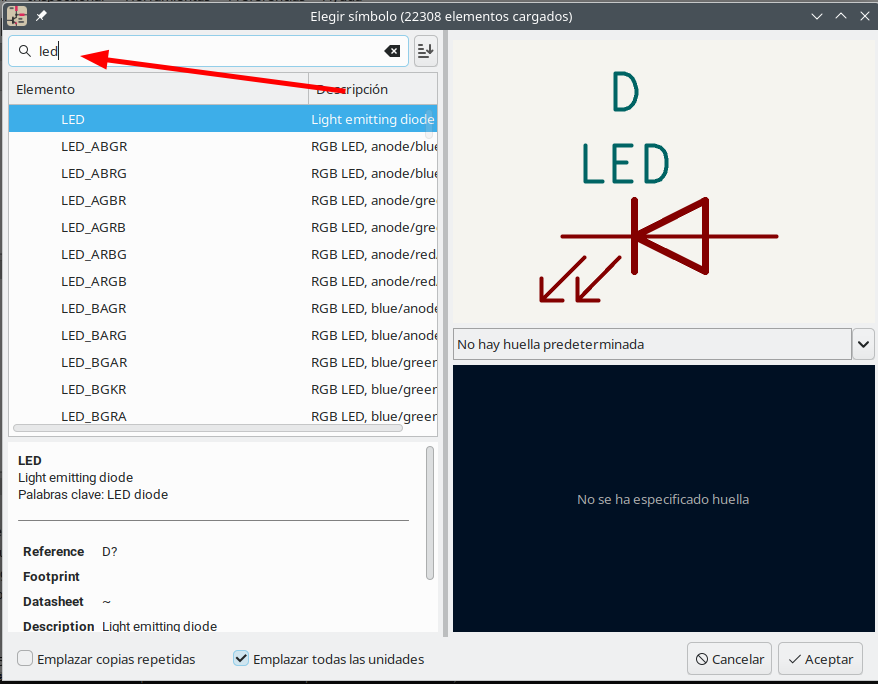Click the sort order icon button

425,51
